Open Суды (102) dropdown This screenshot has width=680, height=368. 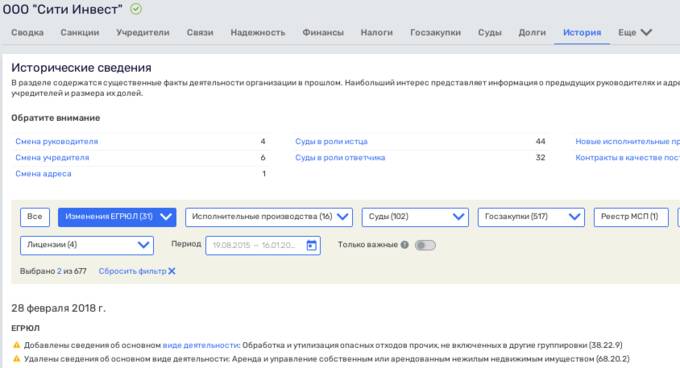tap(415, 217)
